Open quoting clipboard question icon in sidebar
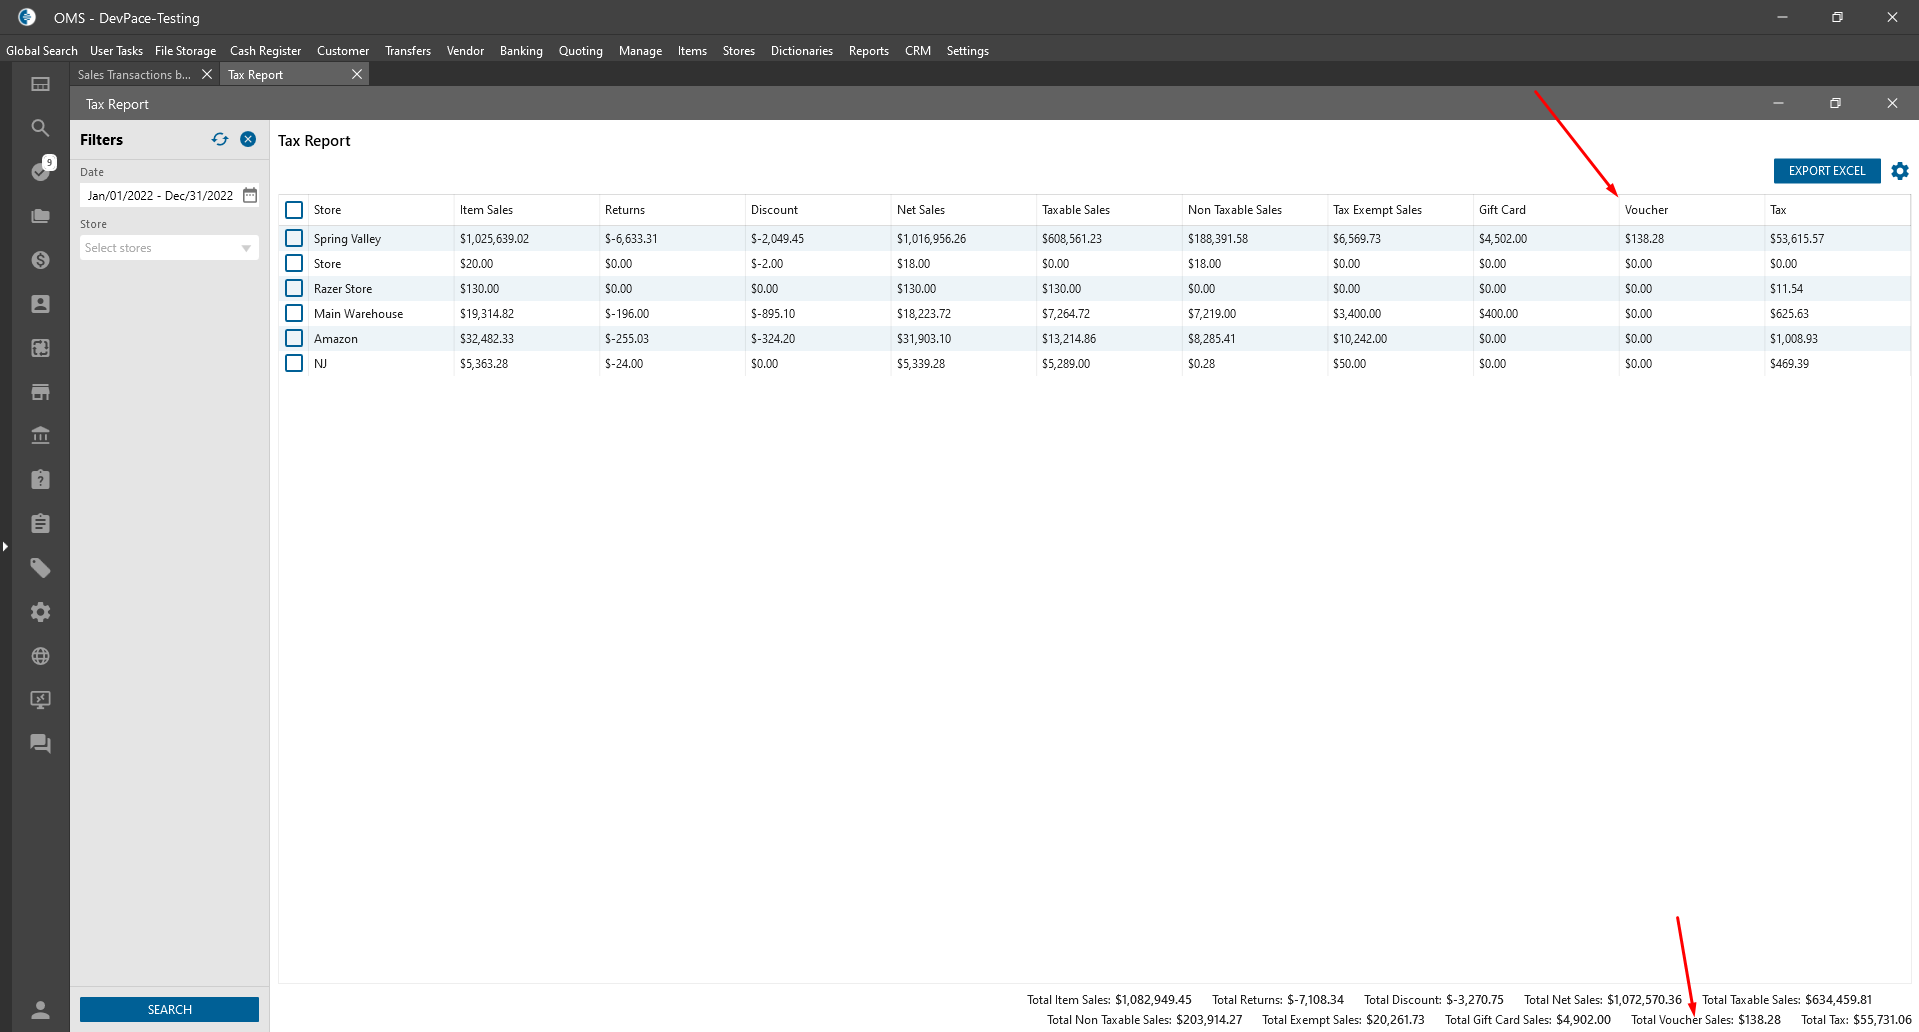This screenshot has width=1919, height=1032. [40, 480]
